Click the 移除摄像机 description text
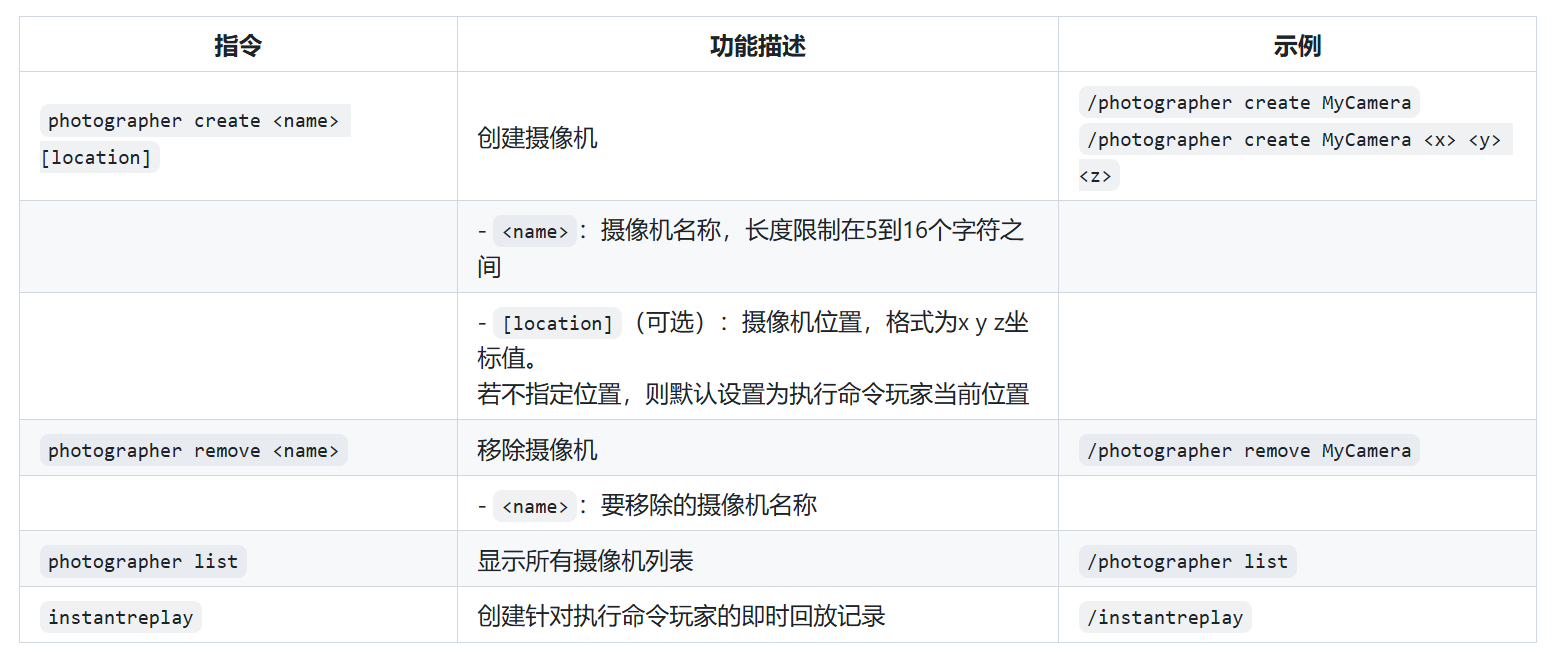Viewport: 1556px width, 663px height. point(537,450)
